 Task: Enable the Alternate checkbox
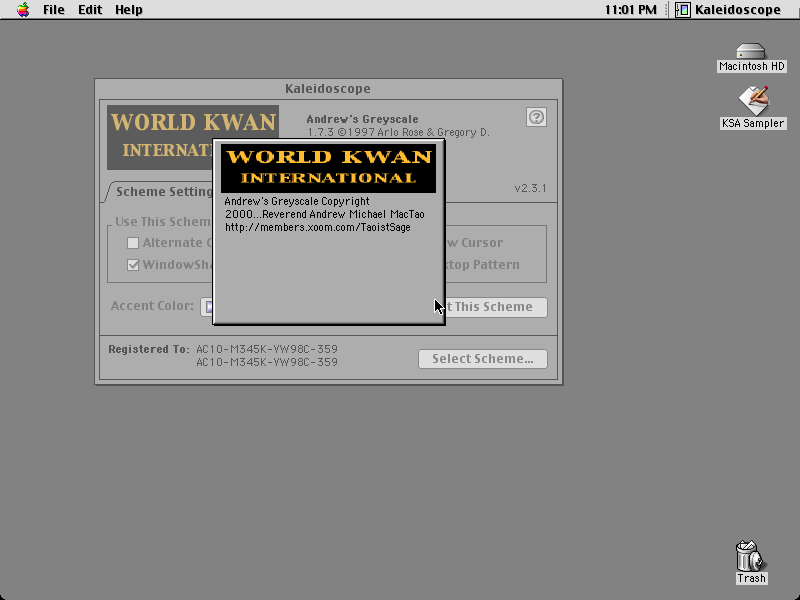tap(133, 243)
